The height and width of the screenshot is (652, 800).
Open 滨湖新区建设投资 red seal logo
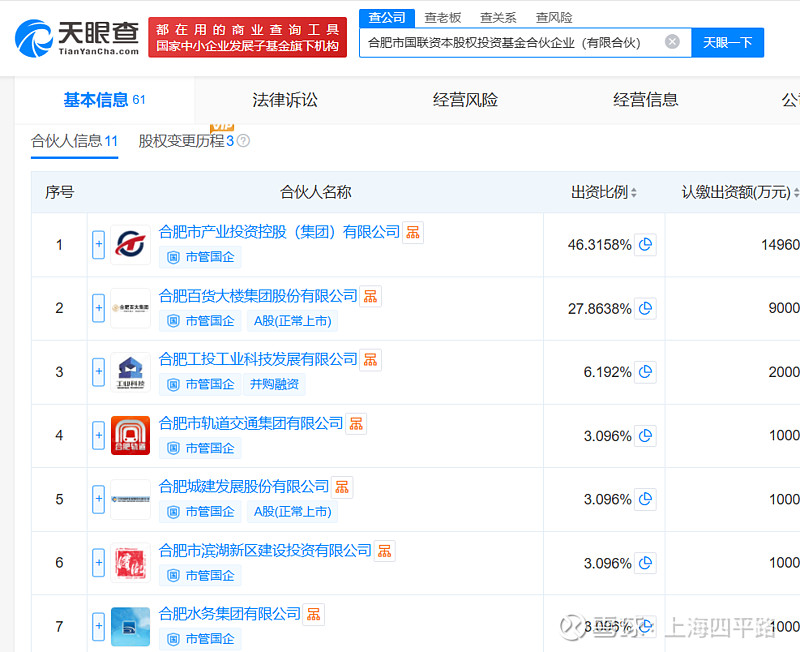point(131,563)
